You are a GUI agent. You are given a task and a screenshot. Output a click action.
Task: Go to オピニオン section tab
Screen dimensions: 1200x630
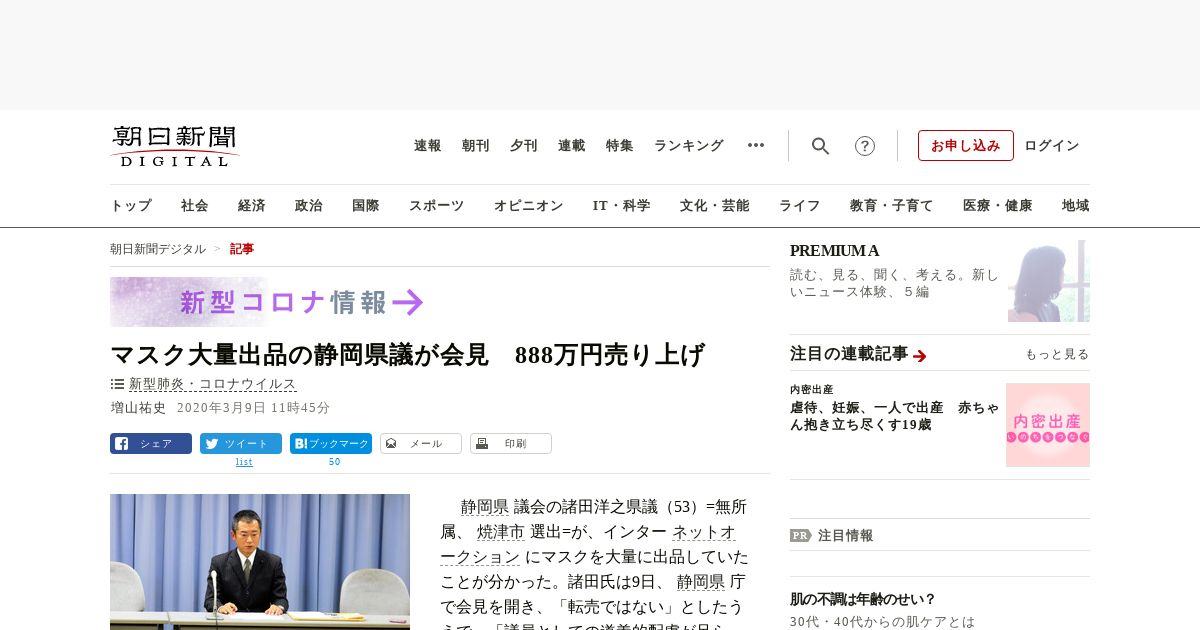pyautogui.click(x=529, y=206)
